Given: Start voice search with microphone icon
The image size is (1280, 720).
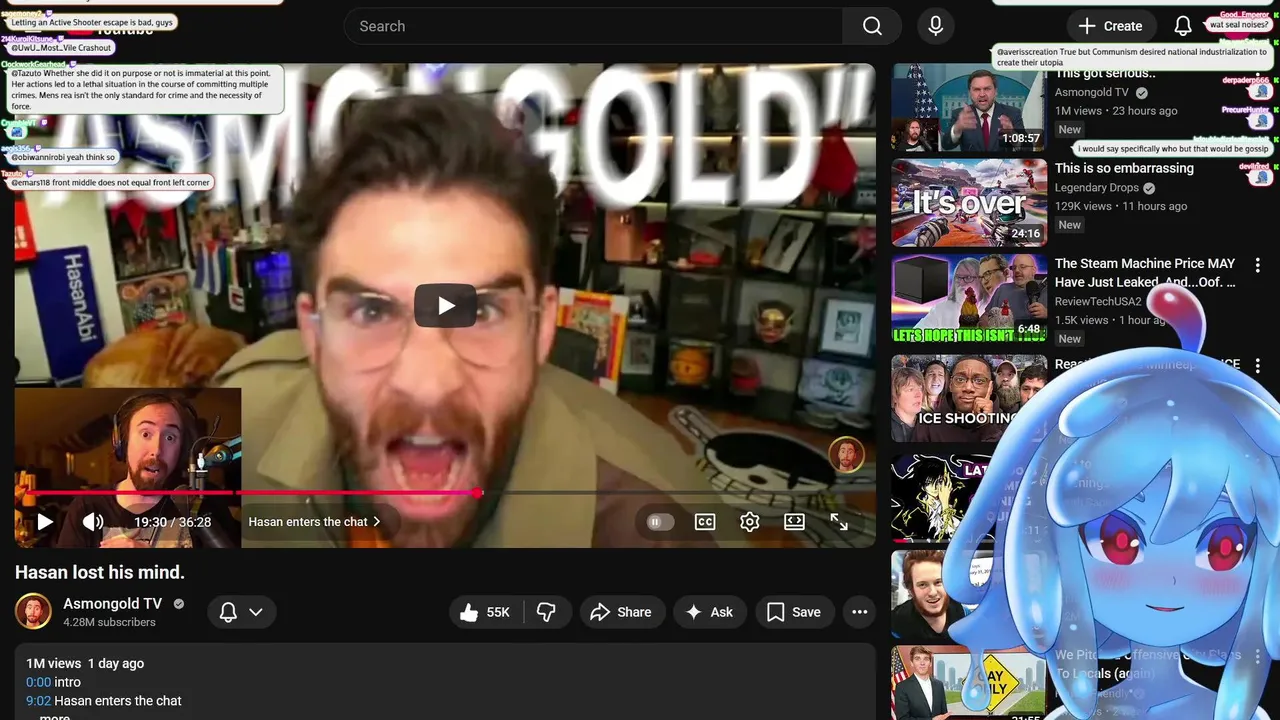Looking at the screenshot, I should [x=935, y=26].
